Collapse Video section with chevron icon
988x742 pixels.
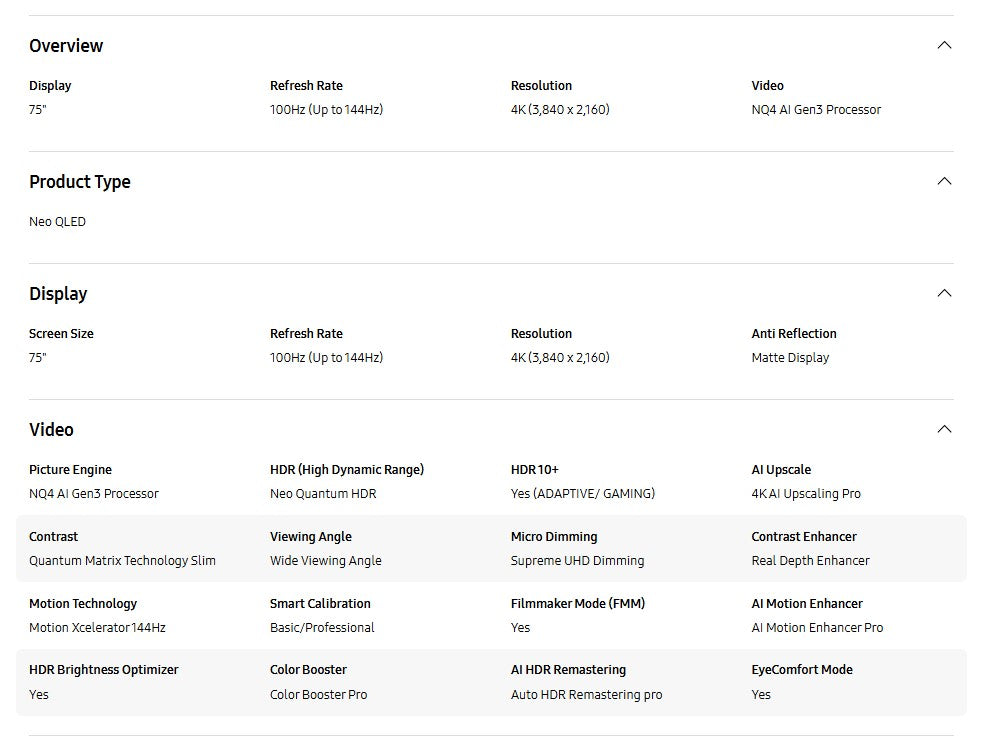click(943, 430)
